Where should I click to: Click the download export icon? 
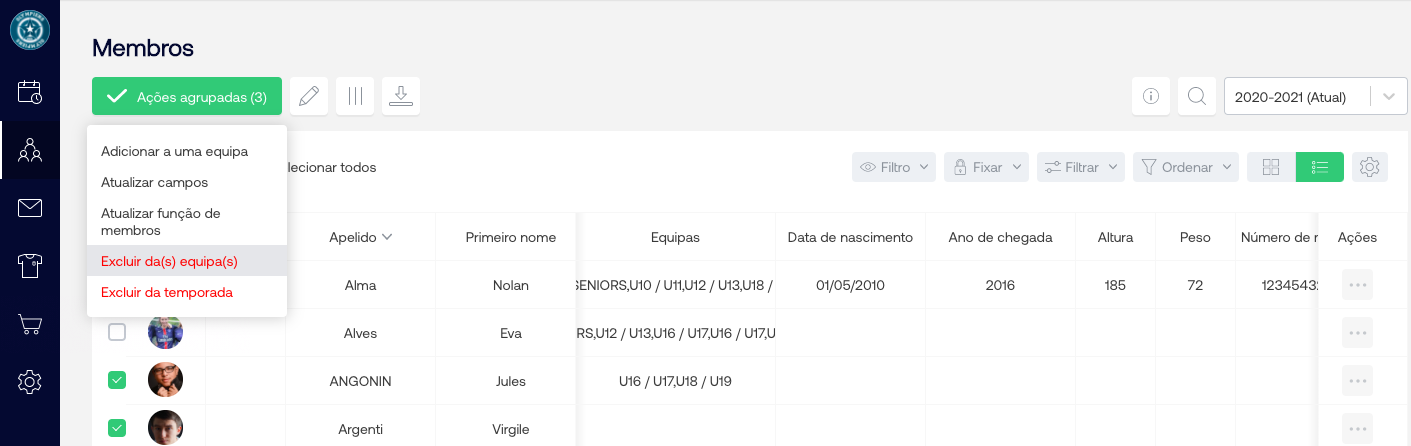(x=401, y=96)
